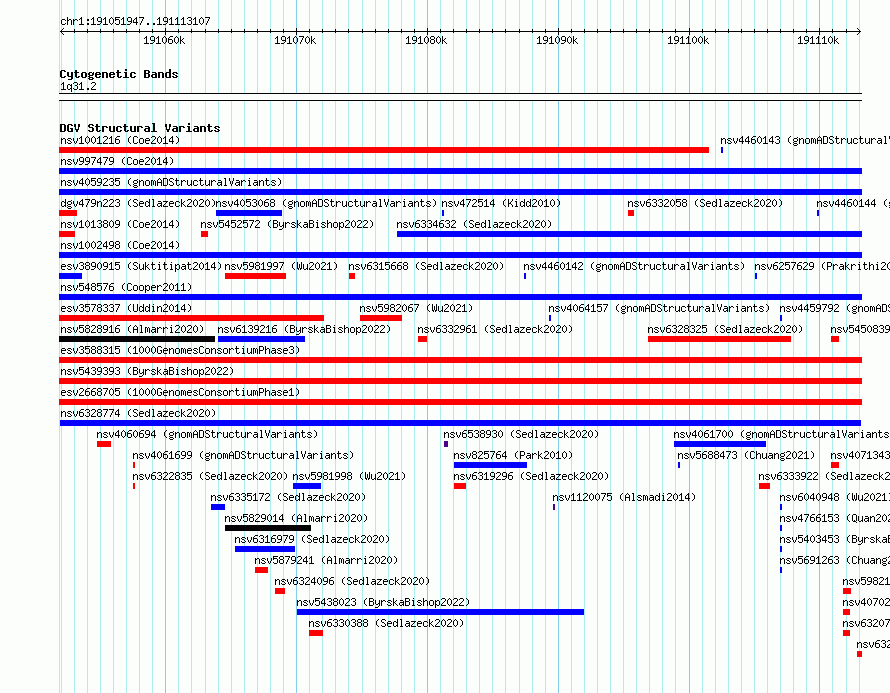
Task: Open nsv6328325 (Sedlazeck2020) variant
Action: [x=725, y=329]
